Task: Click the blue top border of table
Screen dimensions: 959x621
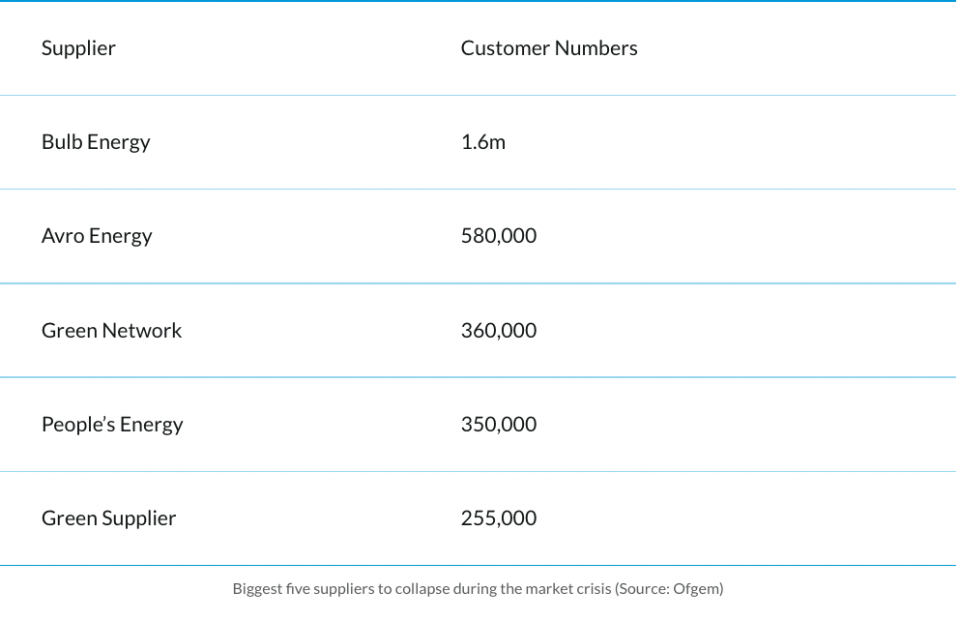Action: pyautogui.click(x=478, y=1)
